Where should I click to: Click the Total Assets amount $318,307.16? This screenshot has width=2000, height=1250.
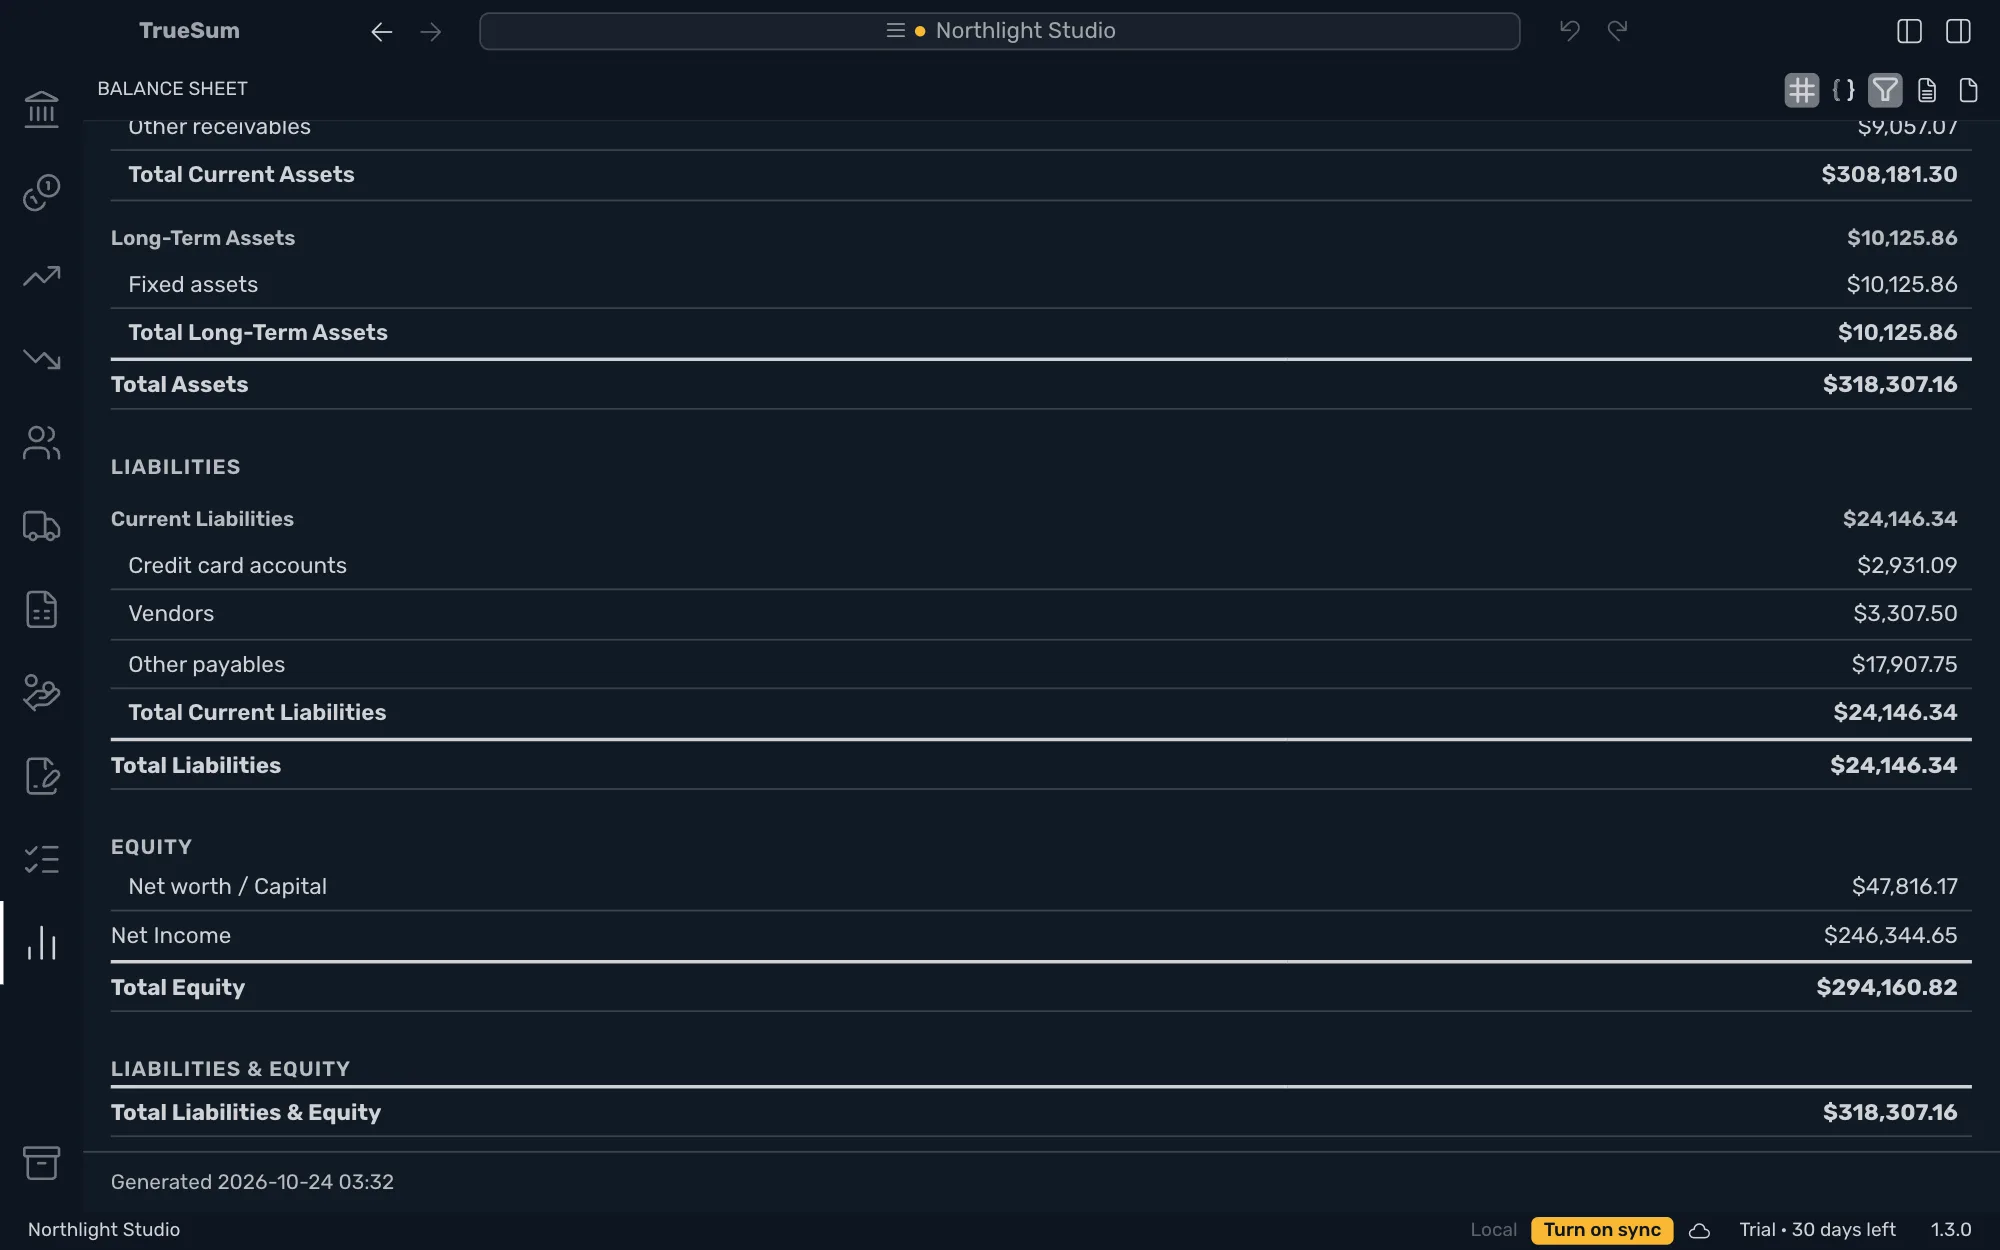(1889, 384)
